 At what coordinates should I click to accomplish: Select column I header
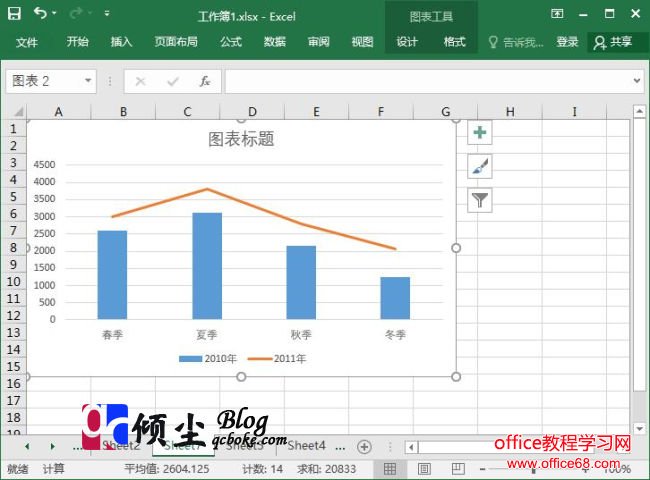575,112
